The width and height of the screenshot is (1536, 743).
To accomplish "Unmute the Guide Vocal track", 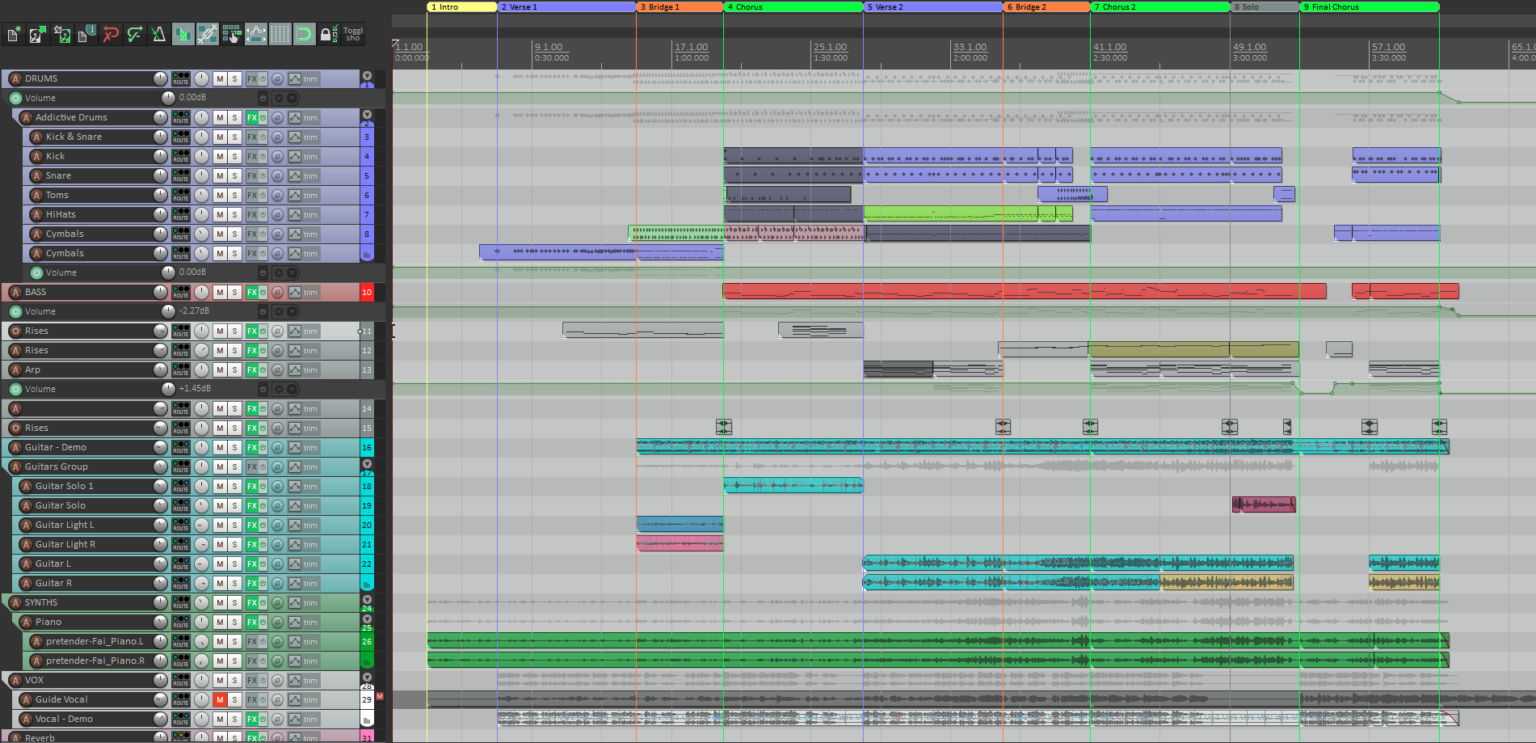I will coord(220,700).
